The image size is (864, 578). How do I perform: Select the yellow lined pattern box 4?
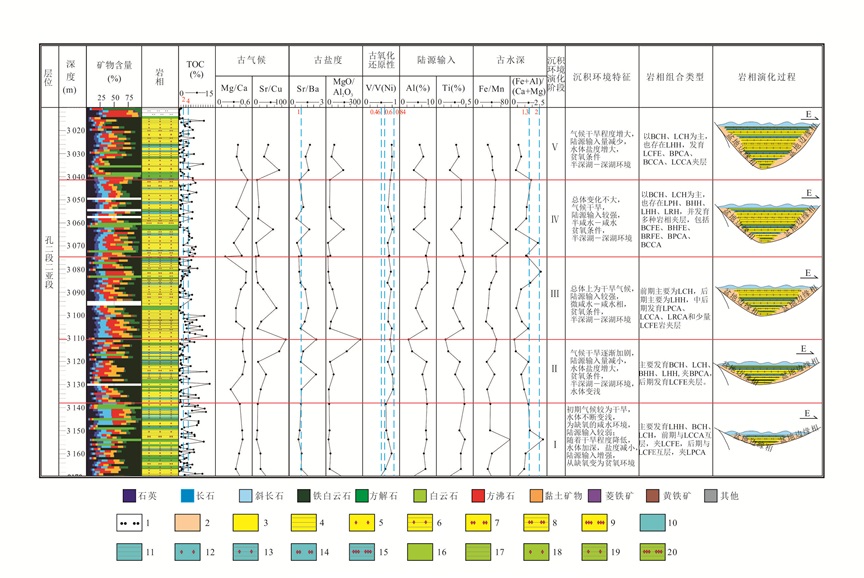[x=304, y=522]
